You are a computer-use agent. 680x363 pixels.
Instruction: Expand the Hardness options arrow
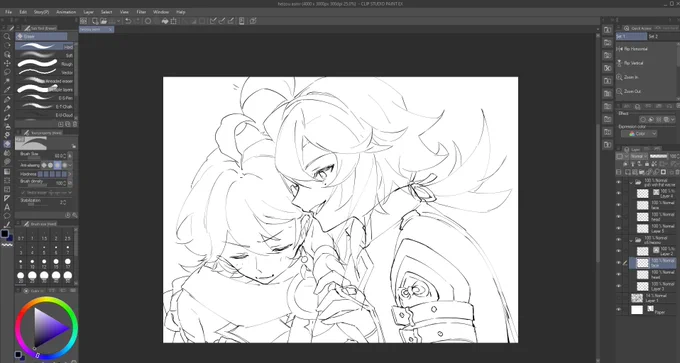(71, 174)
